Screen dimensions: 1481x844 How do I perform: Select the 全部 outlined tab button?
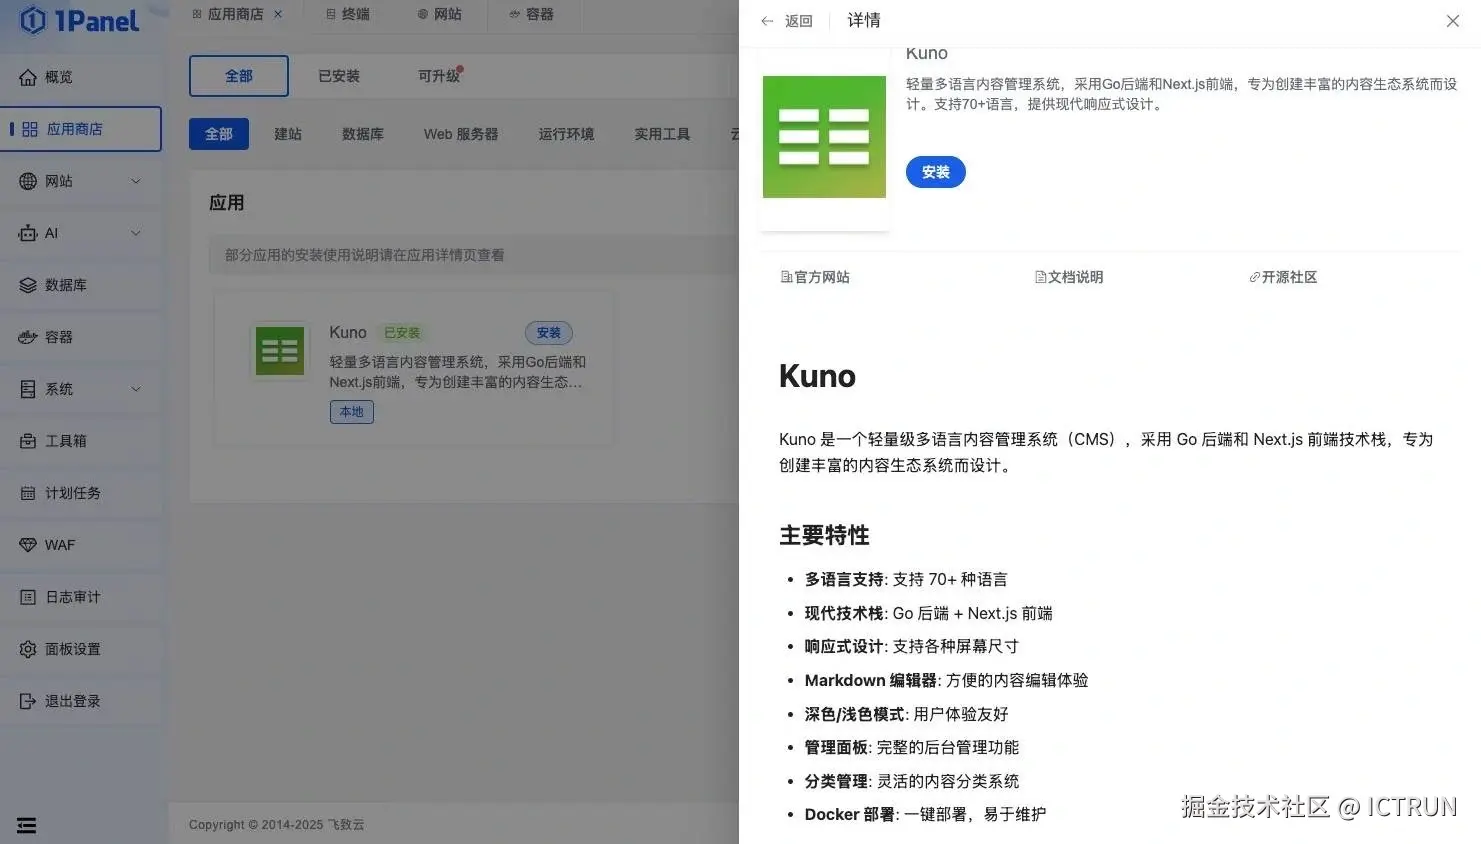pyautogui.click(x=239, y=76)
